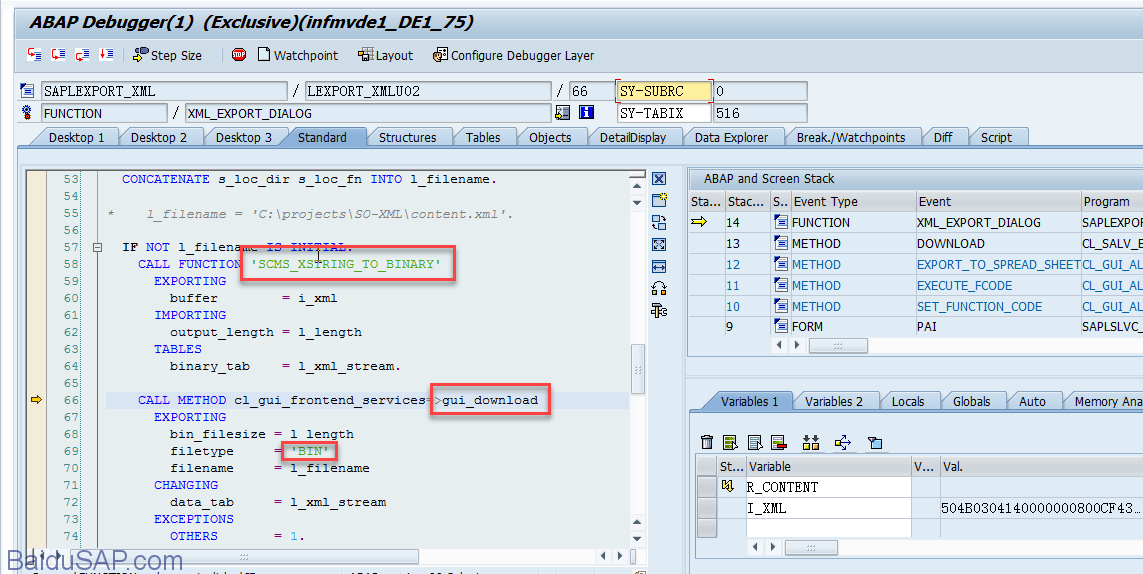Open the Break./Watchpoints tab

point(851,137)
